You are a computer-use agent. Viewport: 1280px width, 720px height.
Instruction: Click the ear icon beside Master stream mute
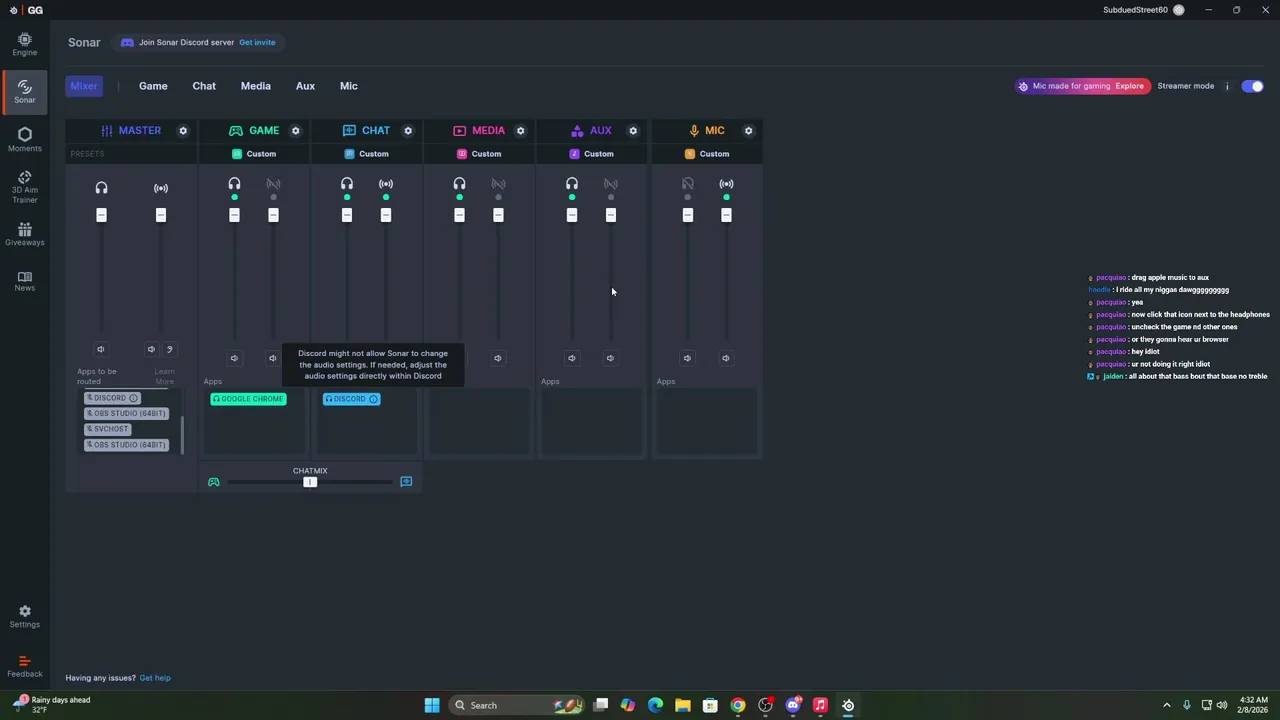[x=169, y=349]
